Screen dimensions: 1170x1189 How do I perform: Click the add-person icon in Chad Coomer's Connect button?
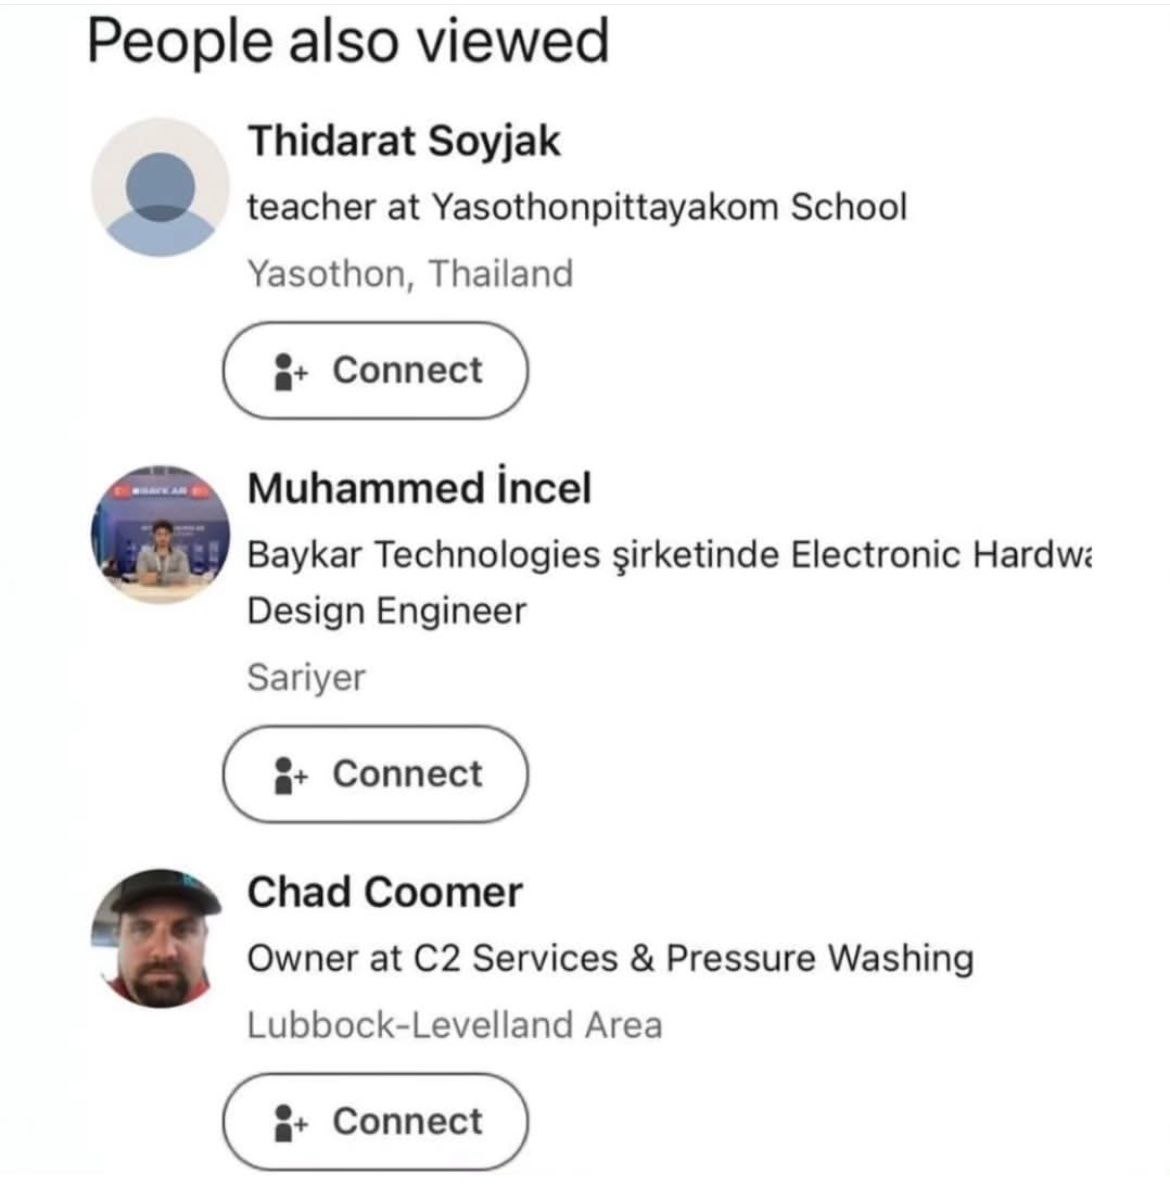point(290,1123)
